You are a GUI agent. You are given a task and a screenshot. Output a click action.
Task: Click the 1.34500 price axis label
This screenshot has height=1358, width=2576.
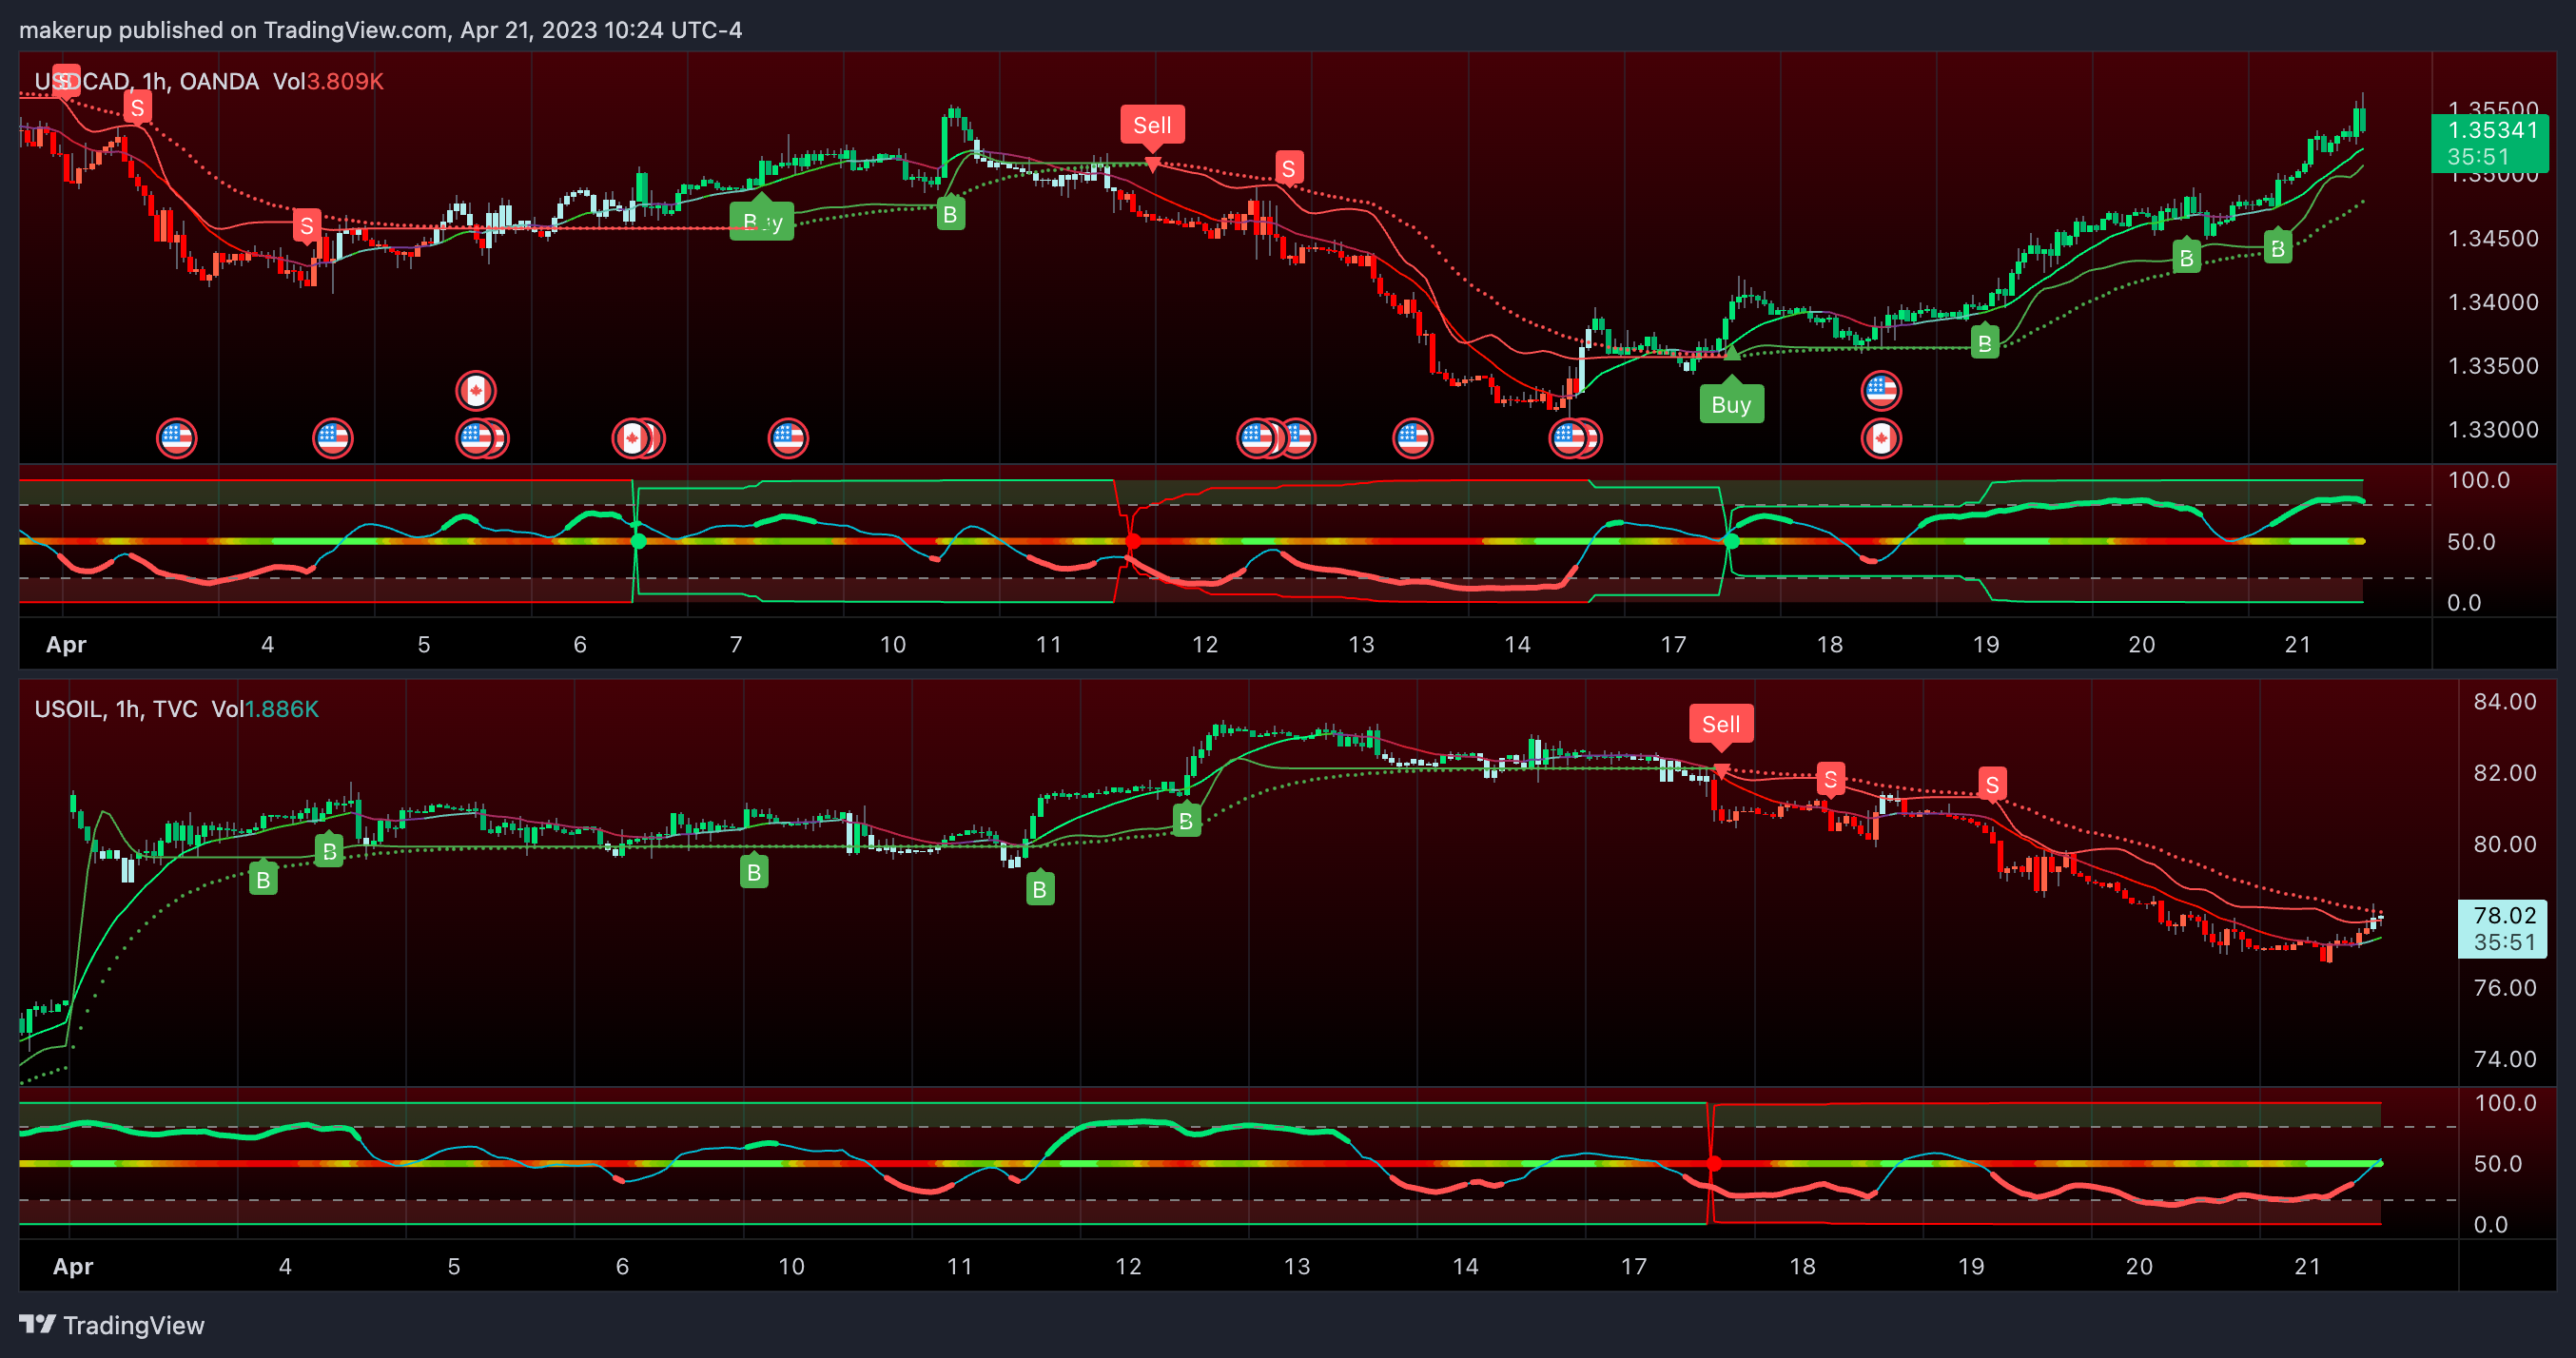[x=2493, y=238]
